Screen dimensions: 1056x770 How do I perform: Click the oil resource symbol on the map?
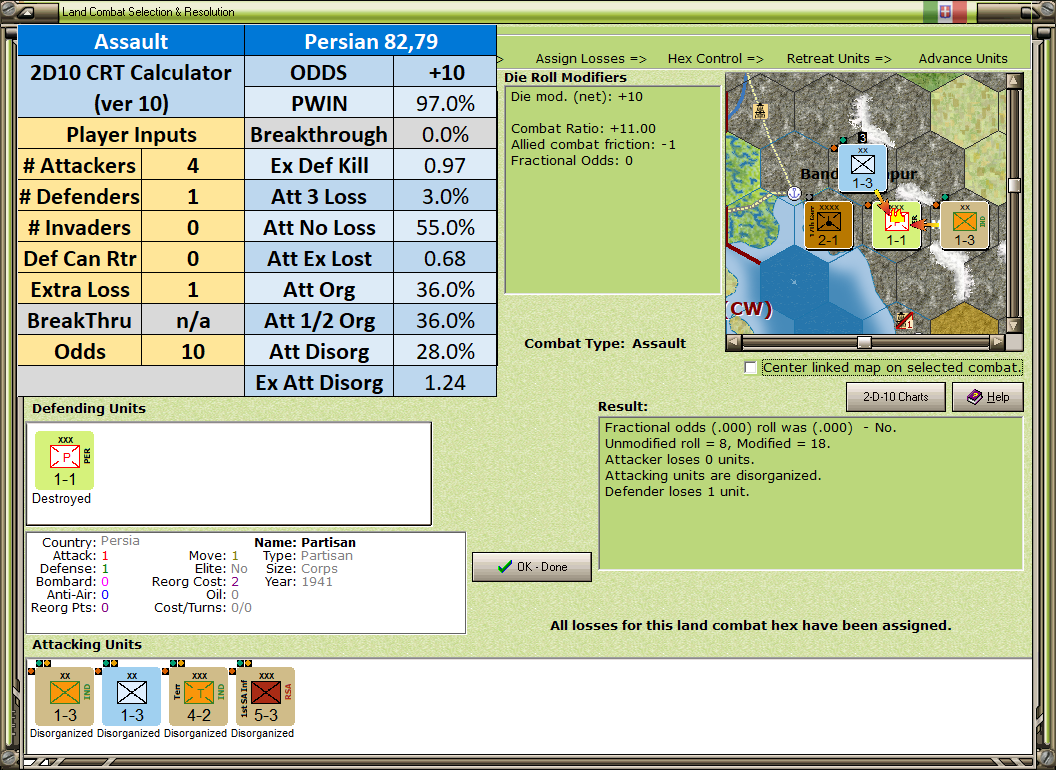click(x=760, y=110)
